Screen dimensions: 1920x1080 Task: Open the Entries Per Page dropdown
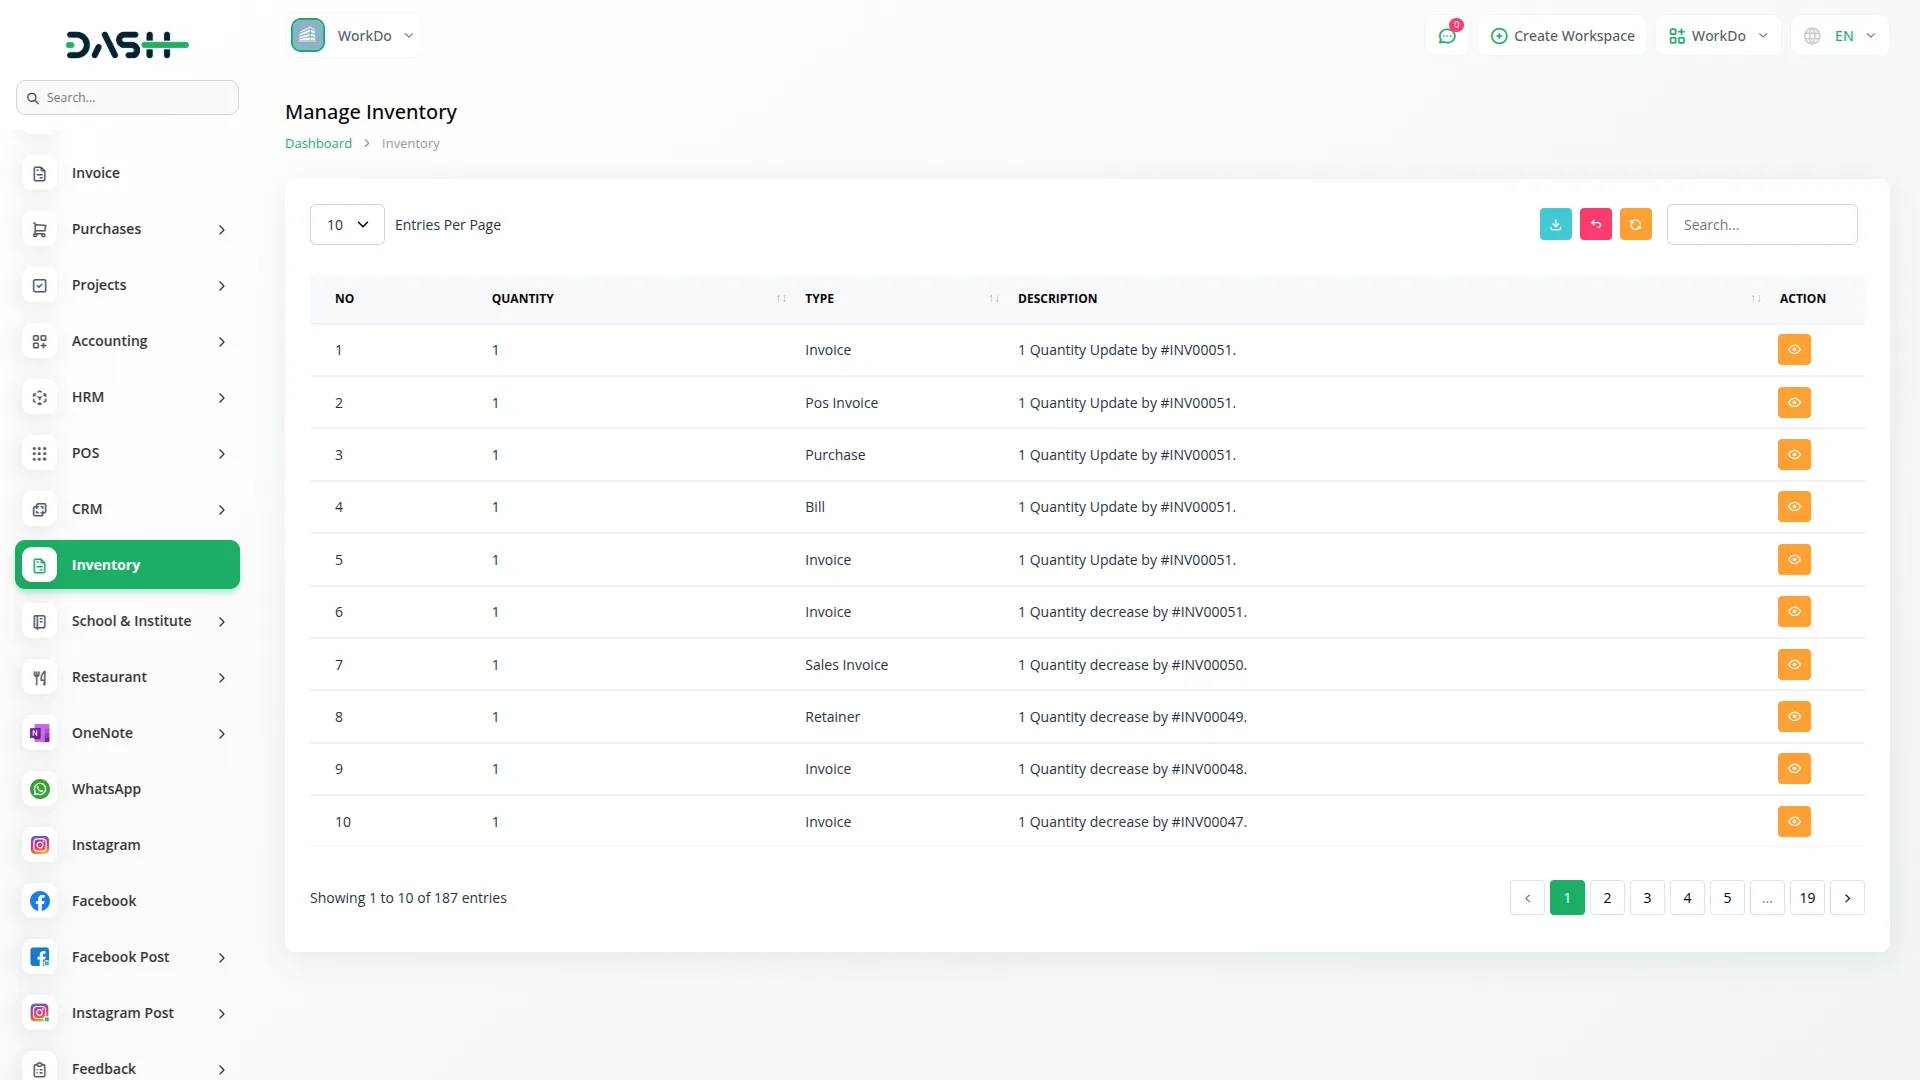pyautogui.click(x=346, y=224)
